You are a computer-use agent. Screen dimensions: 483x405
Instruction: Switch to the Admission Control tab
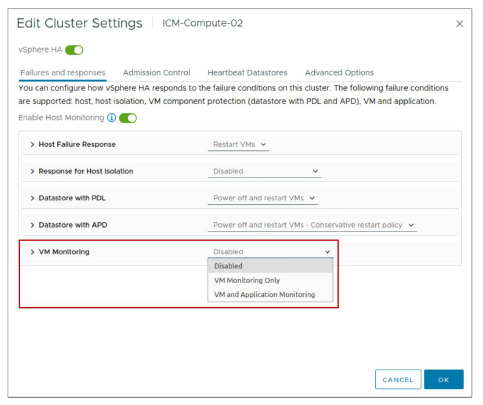click(x=156, y=73)
